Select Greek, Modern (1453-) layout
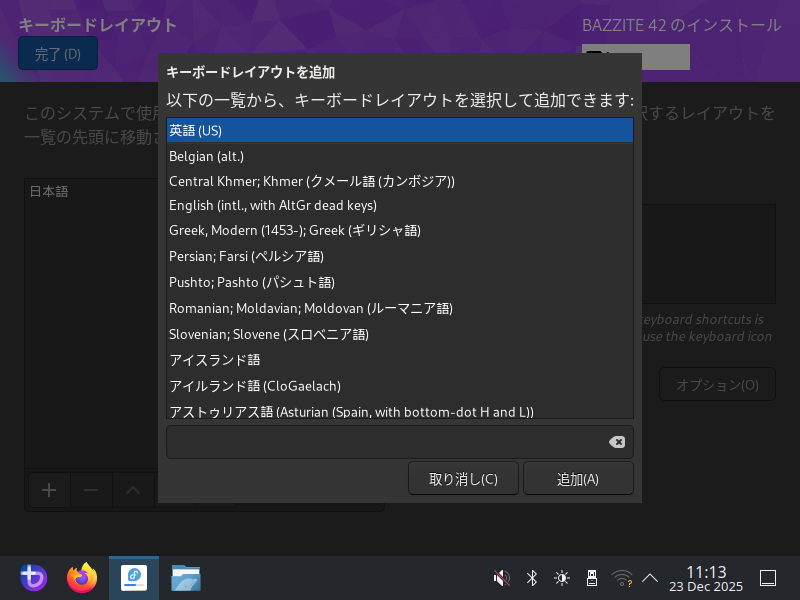This screenshot has height=600, width=800. coord(399,231)
